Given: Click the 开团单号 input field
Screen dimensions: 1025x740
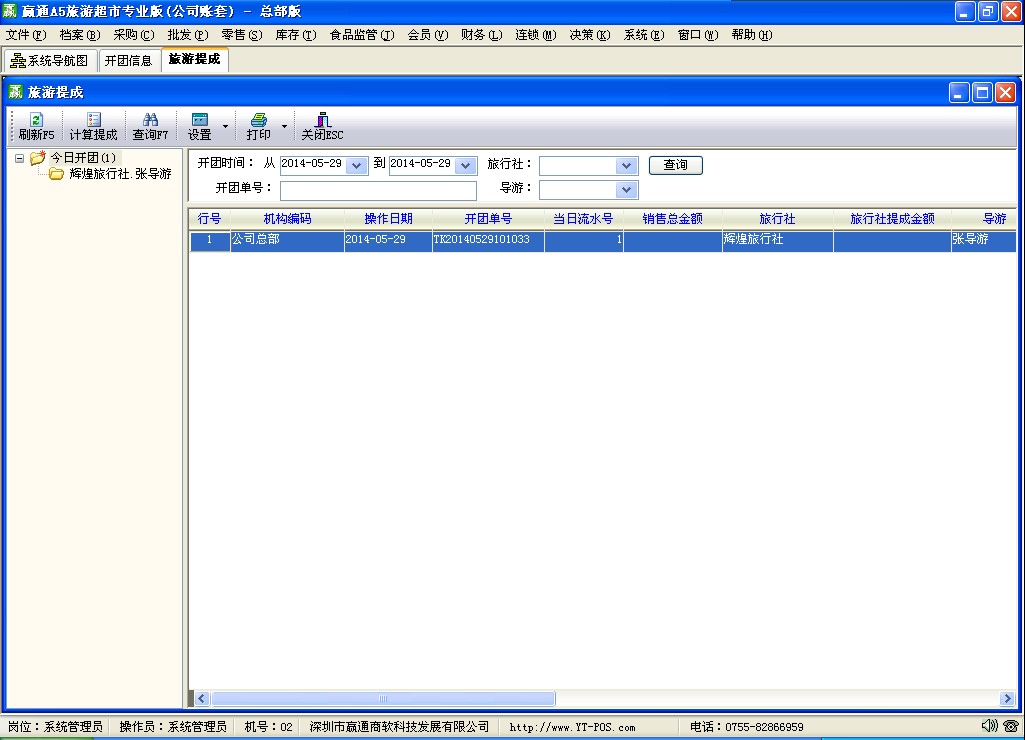Looking at the screenshot, I should [x=378, y=191].
